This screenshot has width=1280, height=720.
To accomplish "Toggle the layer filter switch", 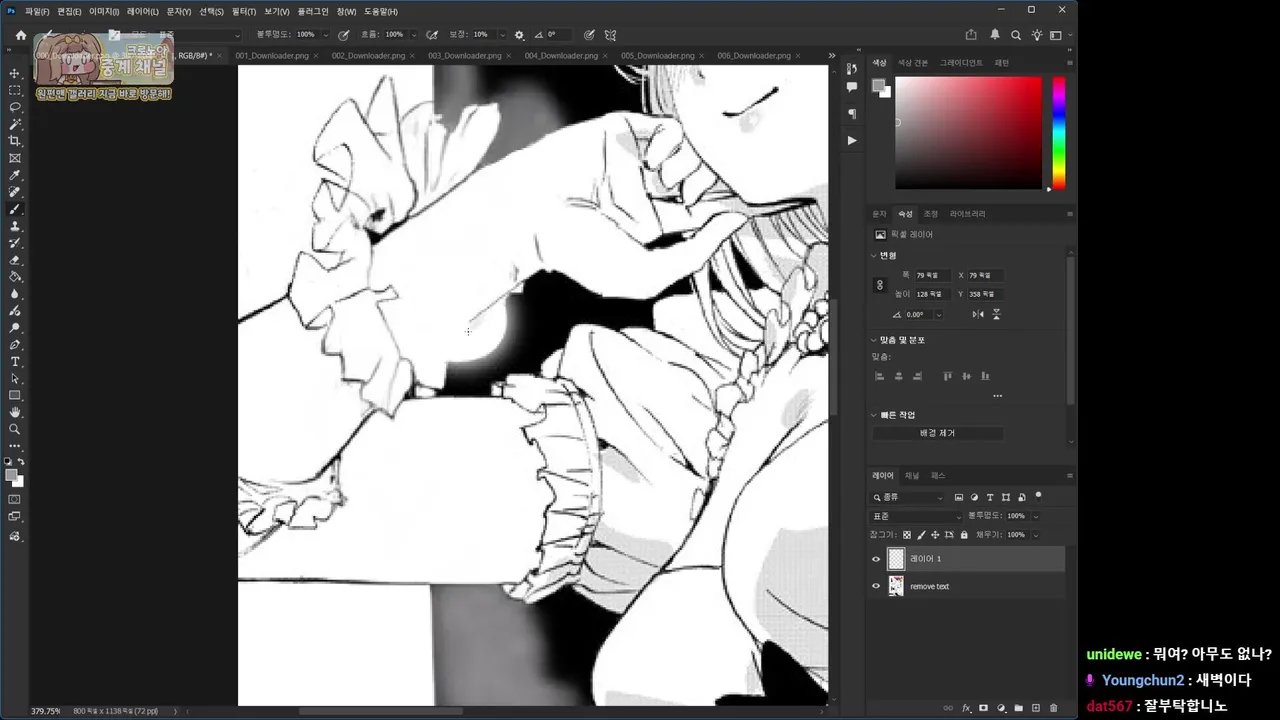I will [x=1038, y=495].
